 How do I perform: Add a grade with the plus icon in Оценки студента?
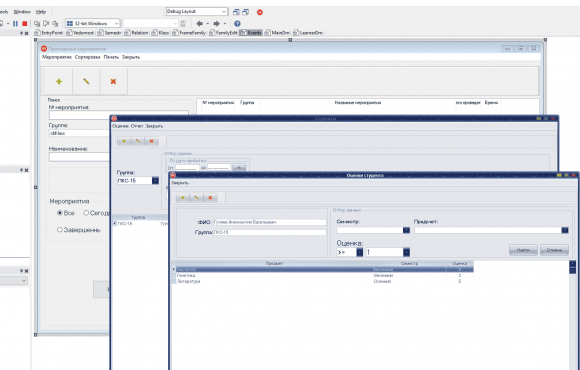182,198
